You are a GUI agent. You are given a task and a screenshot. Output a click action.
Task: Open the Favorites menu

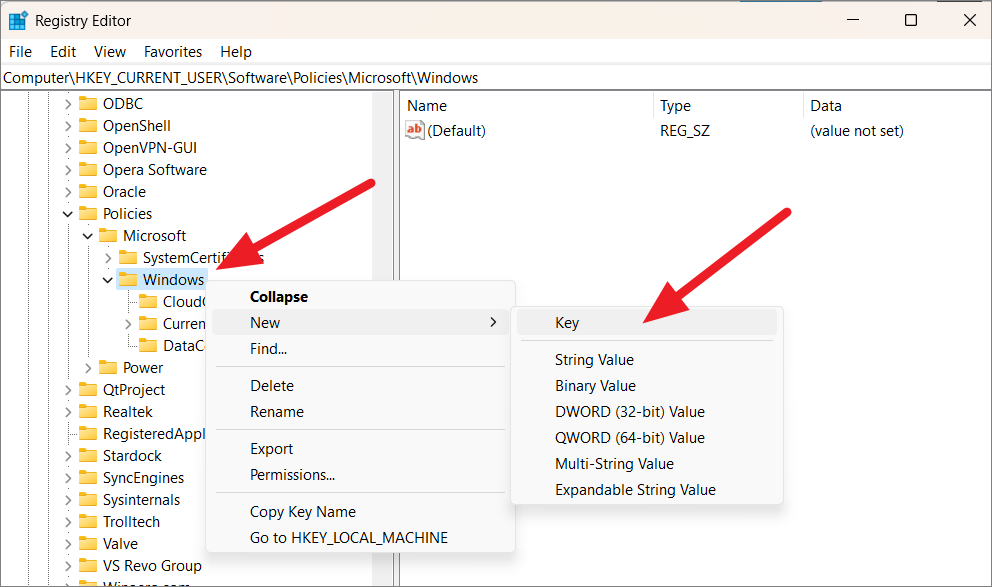(x=172, y=52)
